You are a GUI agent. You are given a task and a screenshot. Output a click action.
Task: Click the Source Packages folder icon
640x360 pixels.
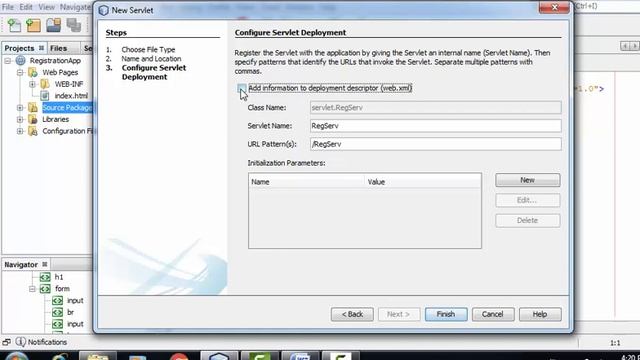(33, 108)
